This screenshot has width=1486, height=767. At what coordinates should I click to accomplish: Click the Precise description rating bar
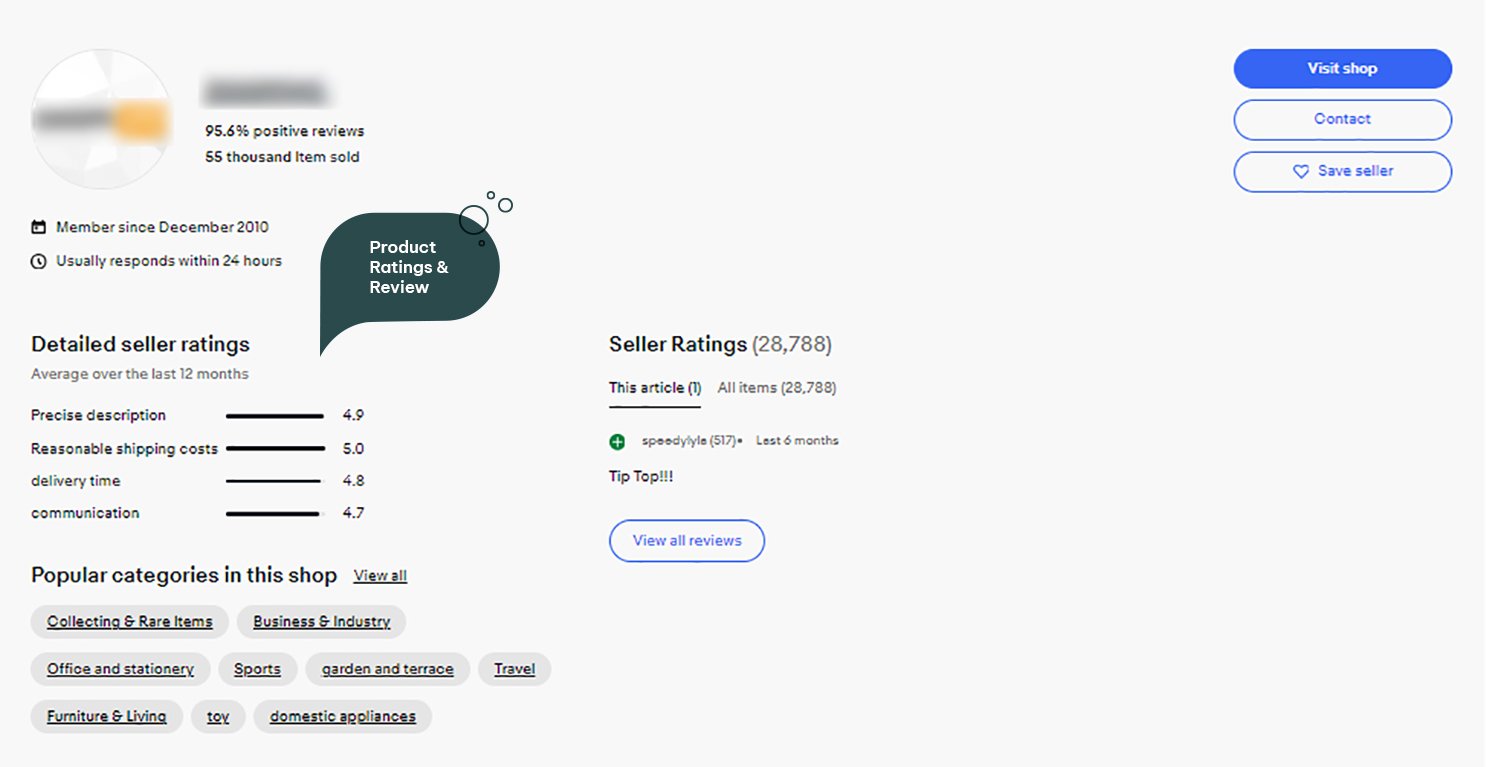[275, 416]
